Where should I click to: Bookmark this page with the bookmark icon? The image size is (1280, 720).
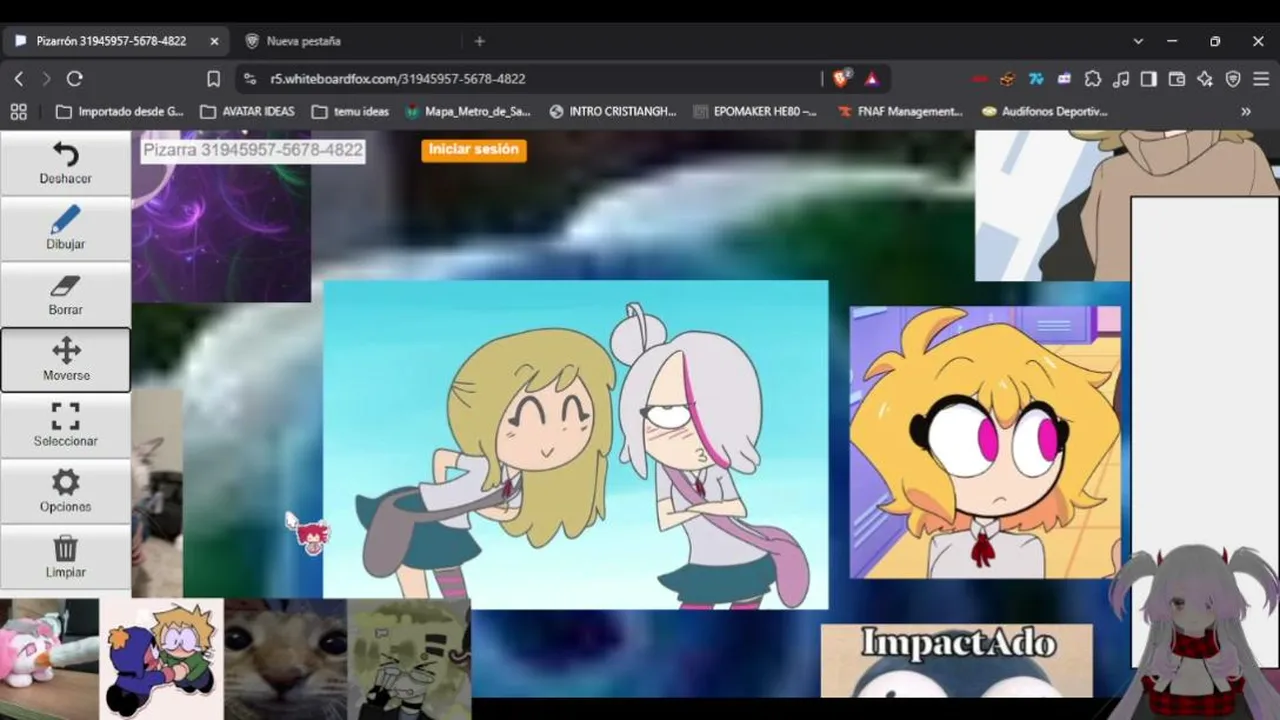click(213, 79)
